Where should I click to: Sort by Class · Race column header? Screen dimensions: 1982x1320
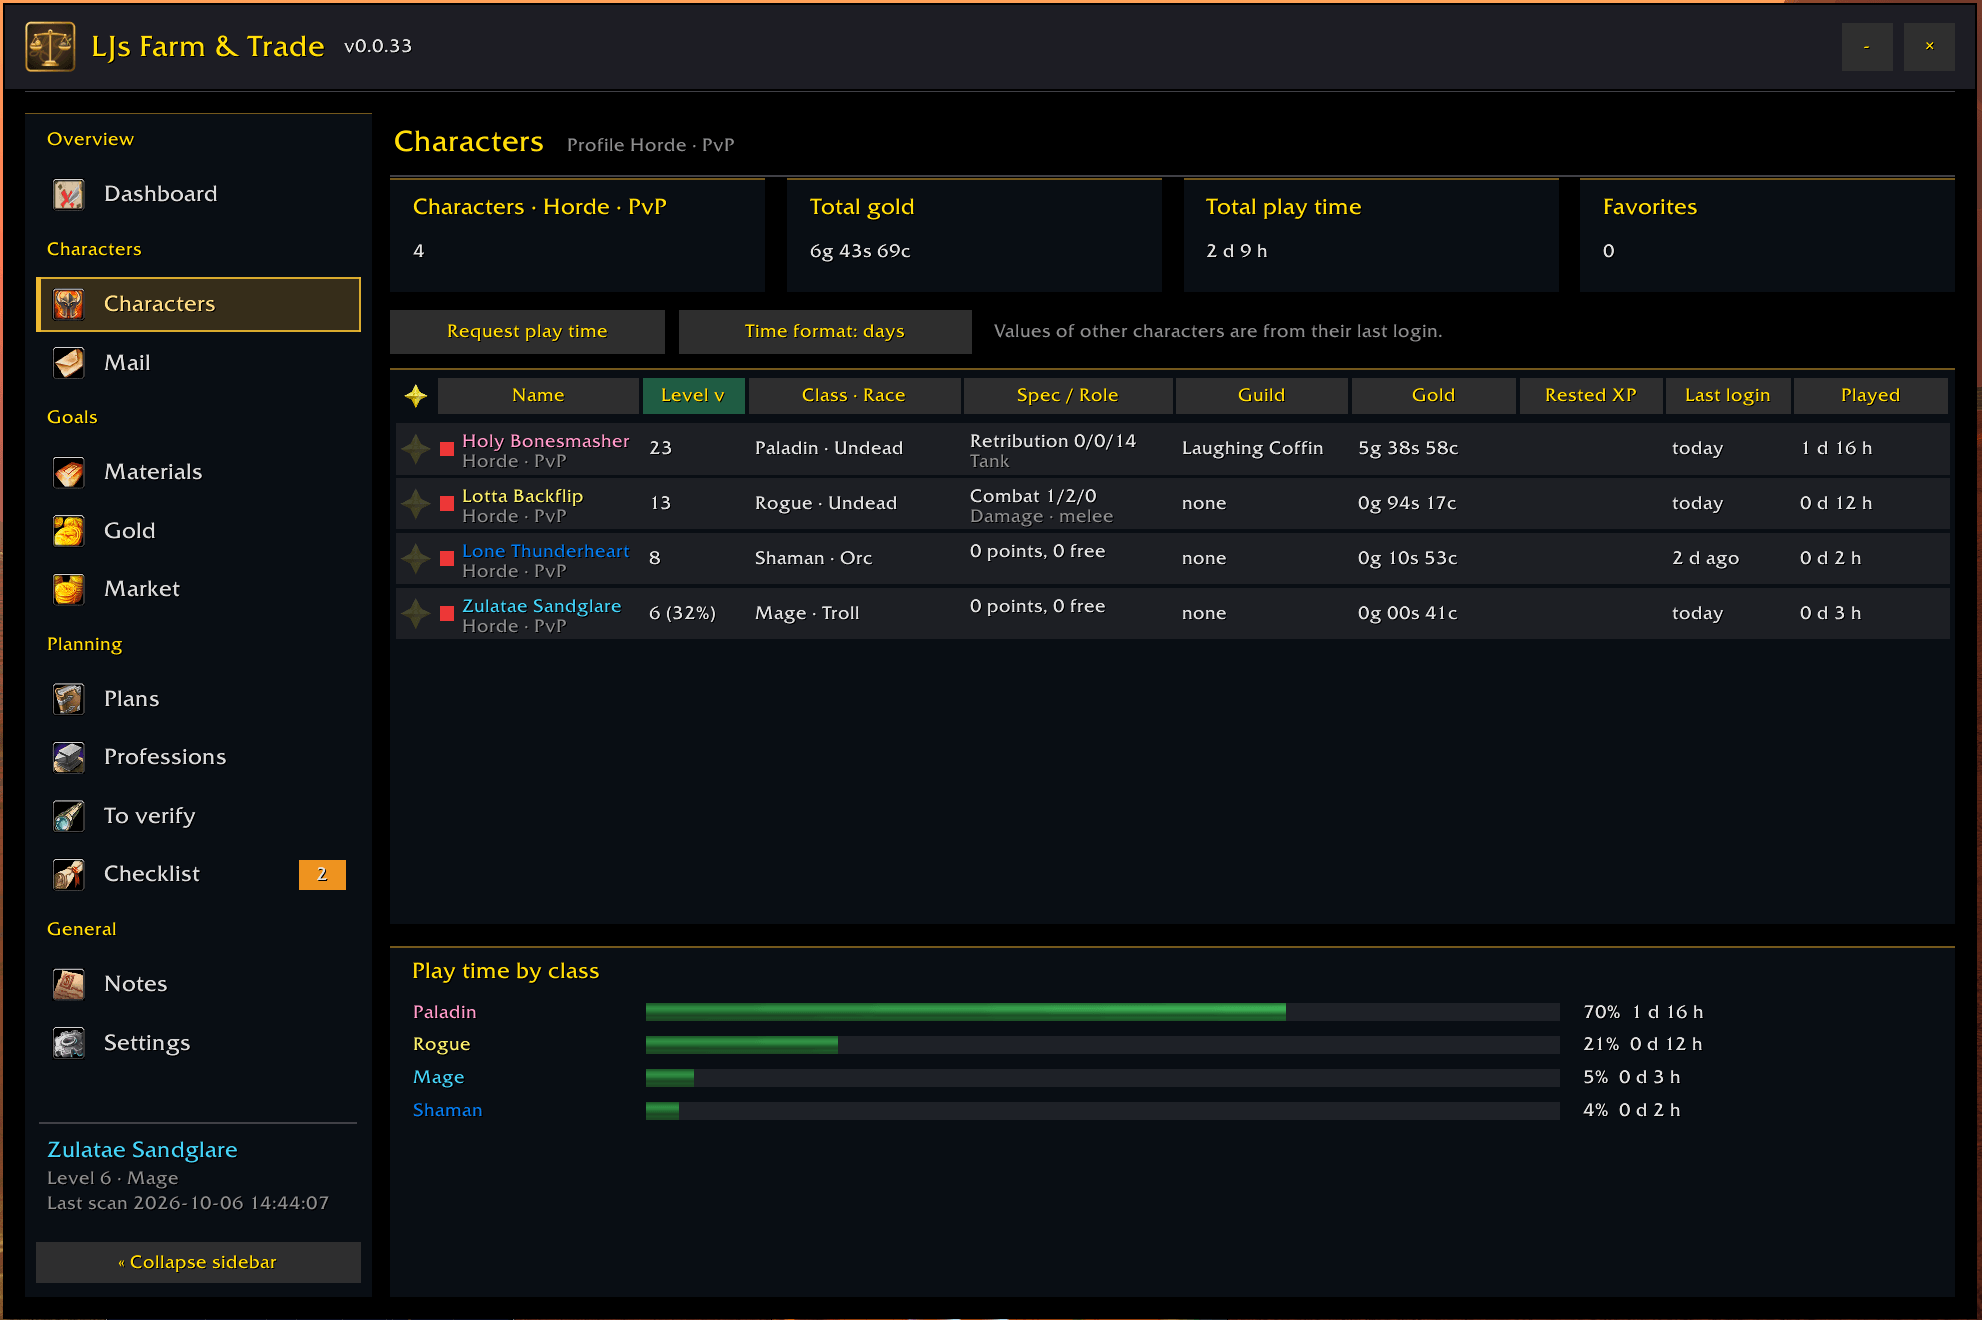(x=854, y=396)
